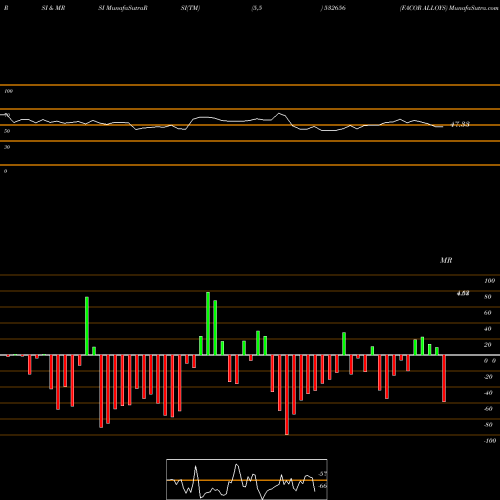Click the MR axis label -40
This screenshot has height=500, width=500.
(488, 393)
